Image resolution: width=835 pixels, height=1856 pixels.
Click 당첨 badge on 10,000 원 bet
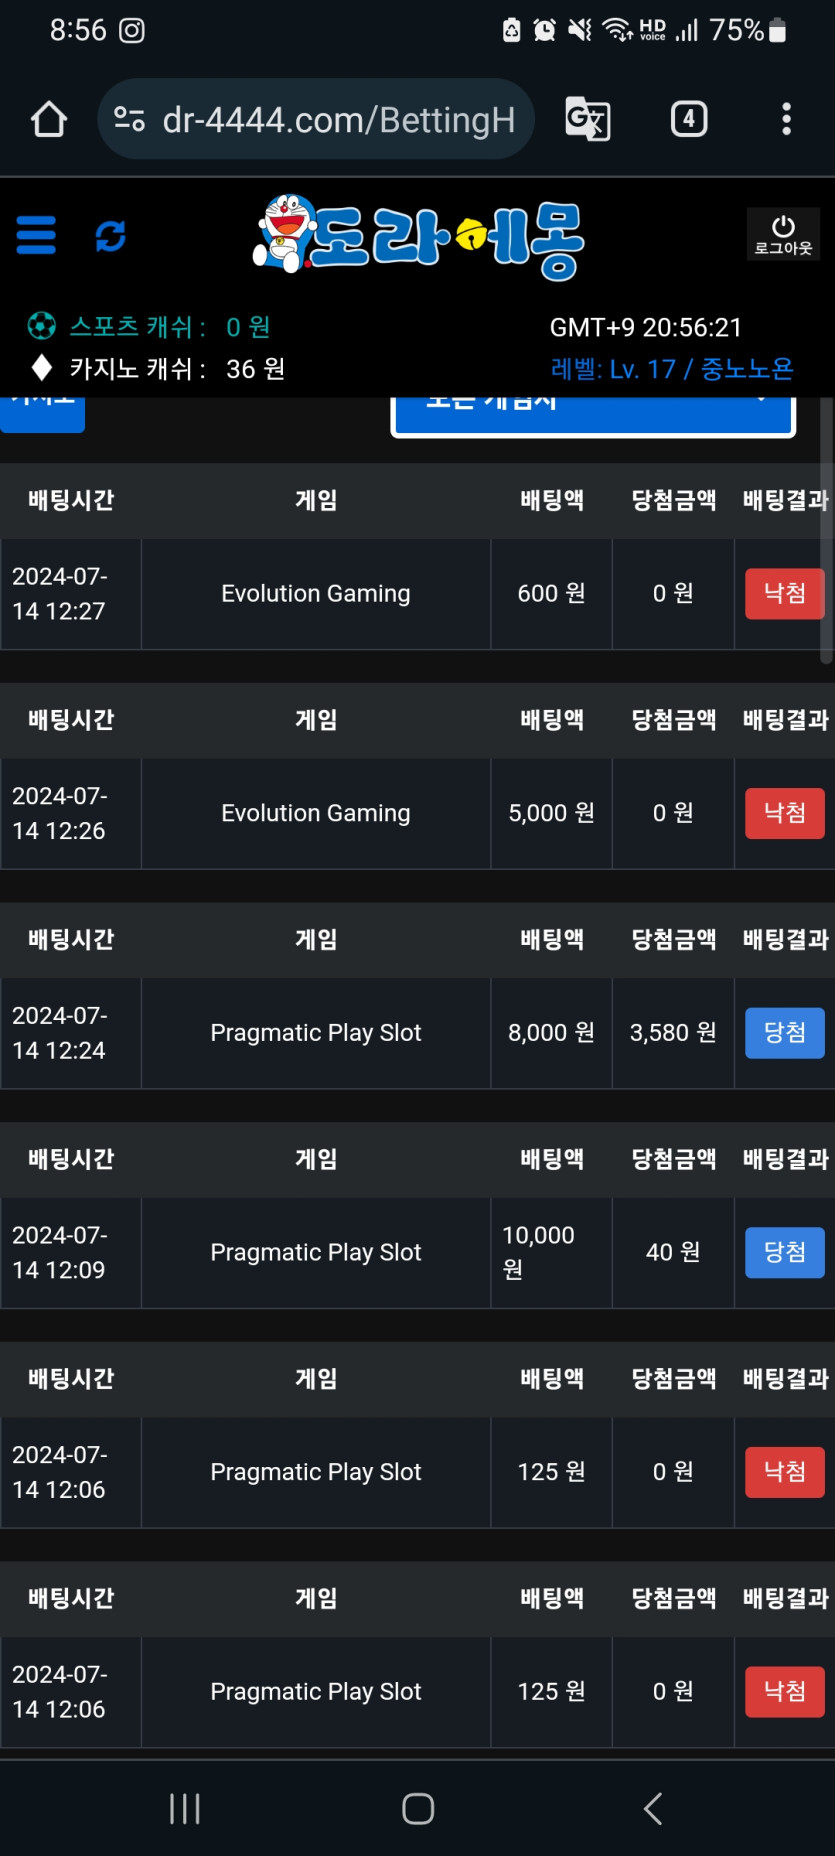point(784,1252)
